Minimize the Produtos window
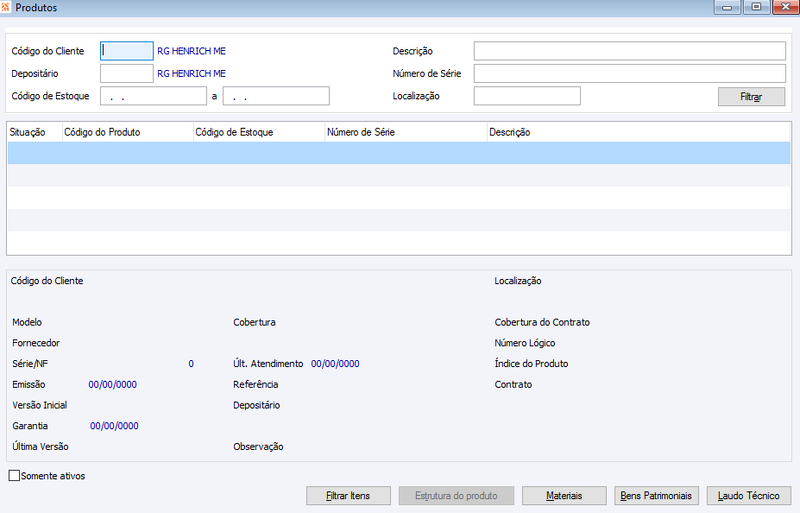Image resolution: width=800 pixels, height=513 pixels. 728,7
